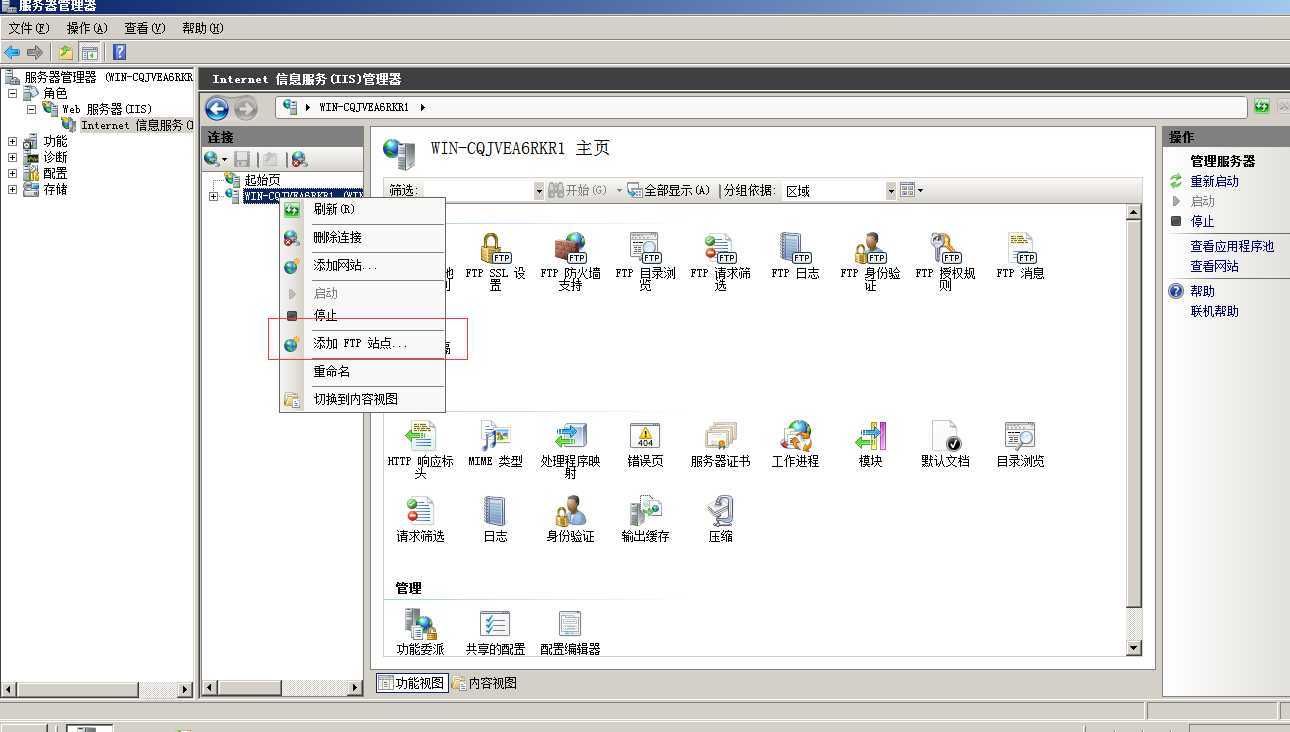The height and width of the screenshot is (732, 1290).
Task: Open the 错误页 (404) feature
Action: (645, 443)
